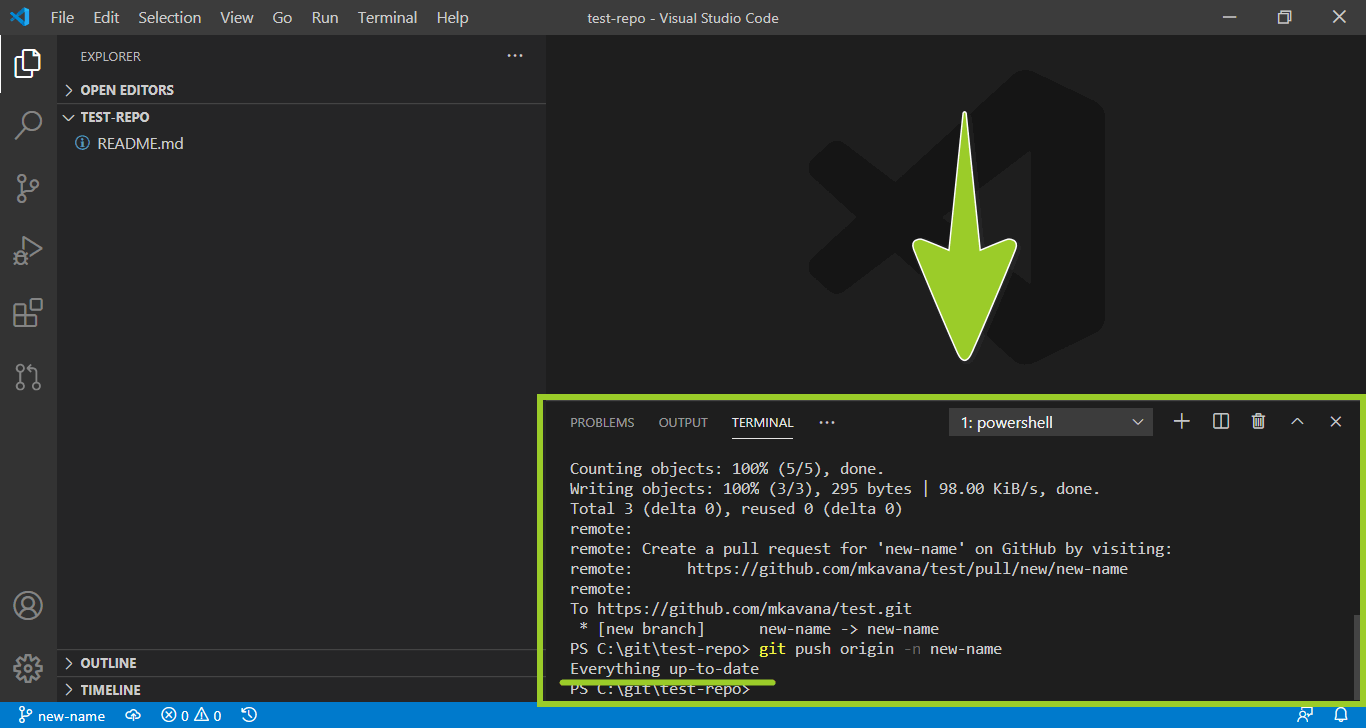Click the feedback icon in status bar
The image size is (1366, 728).
[x=1305, y=716]
